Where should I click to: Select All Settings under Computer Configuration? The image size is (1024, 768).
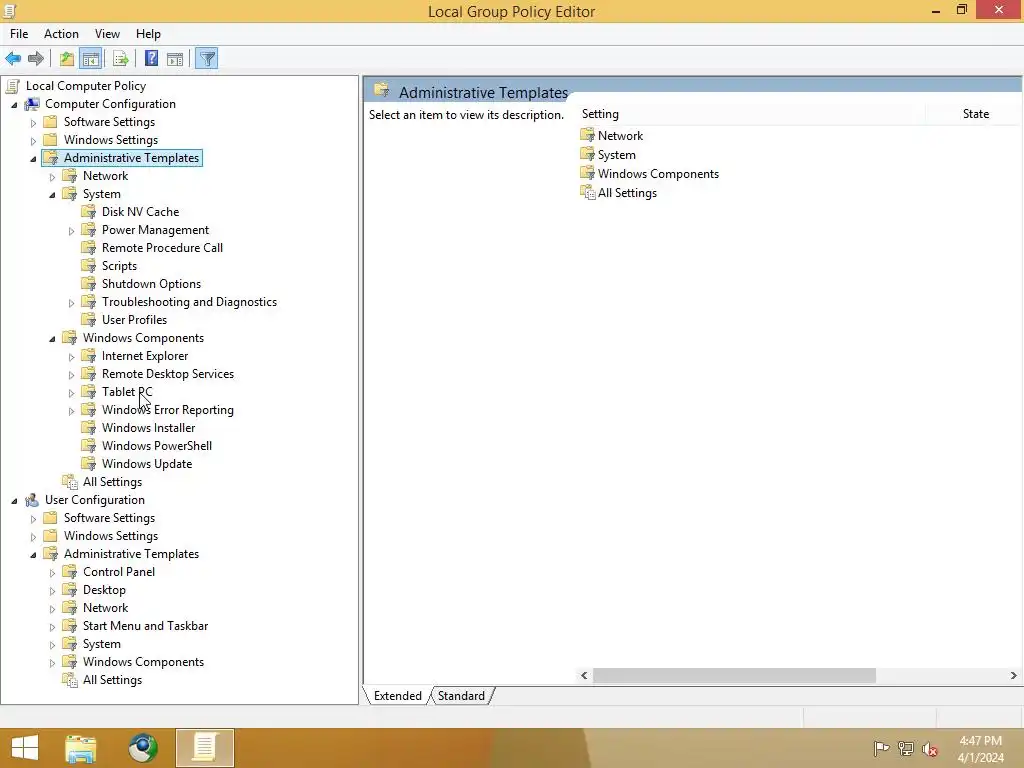(112, 482)
